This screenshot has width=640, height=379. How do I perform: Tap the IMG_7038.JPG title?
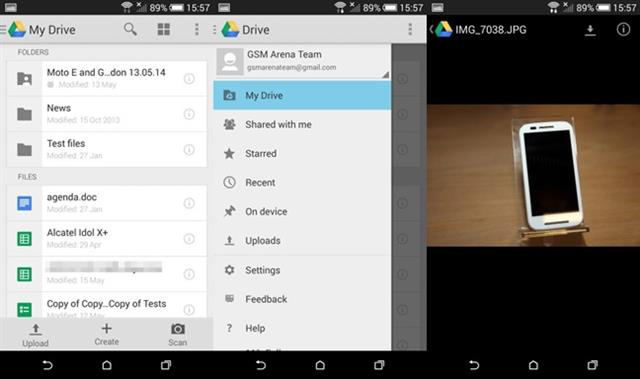(x=491, y=30)
